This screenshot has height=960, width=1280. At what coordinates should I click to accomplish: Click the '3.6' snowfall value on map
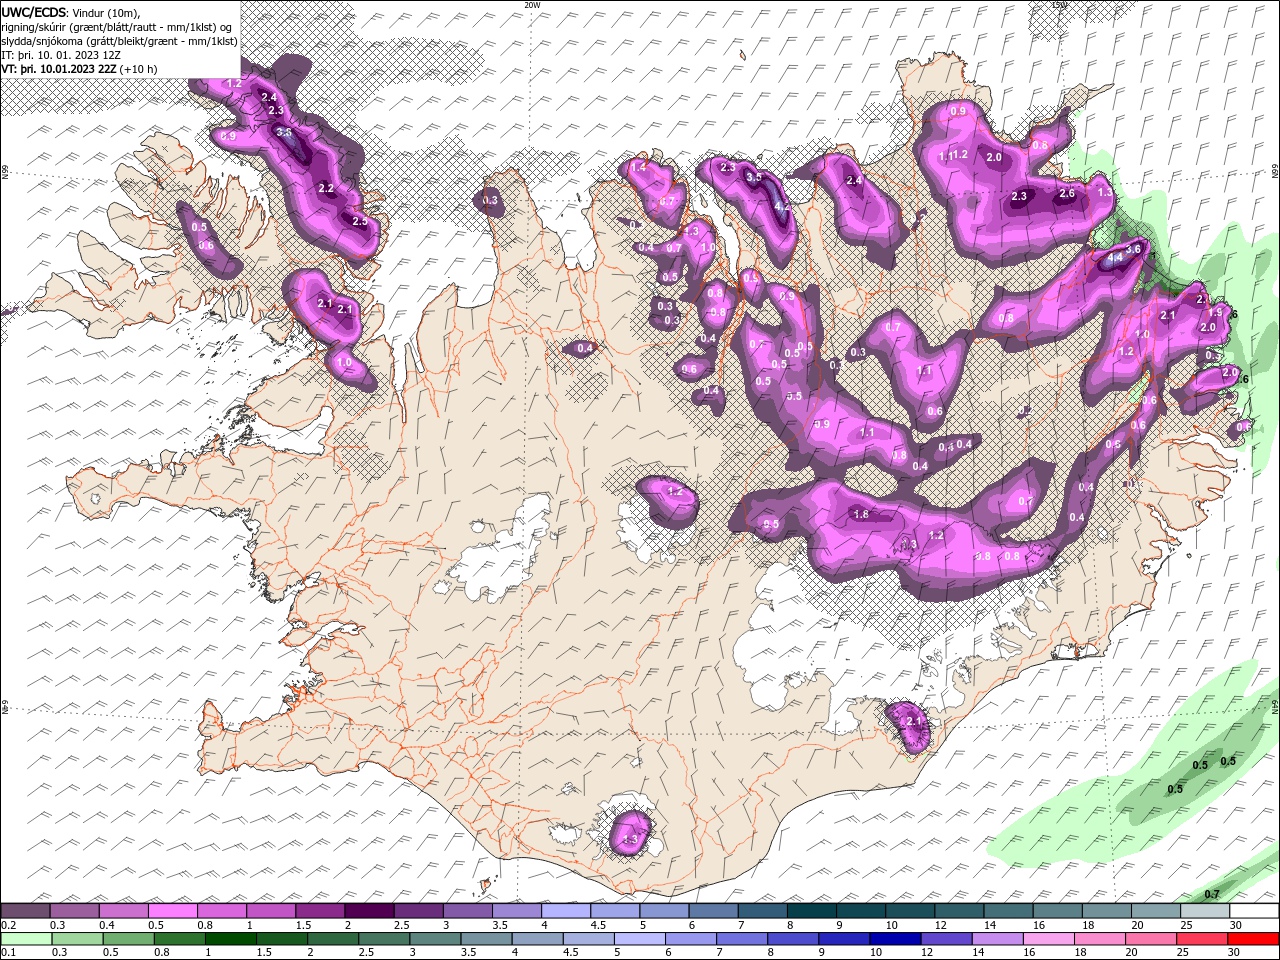(1133, 249)
